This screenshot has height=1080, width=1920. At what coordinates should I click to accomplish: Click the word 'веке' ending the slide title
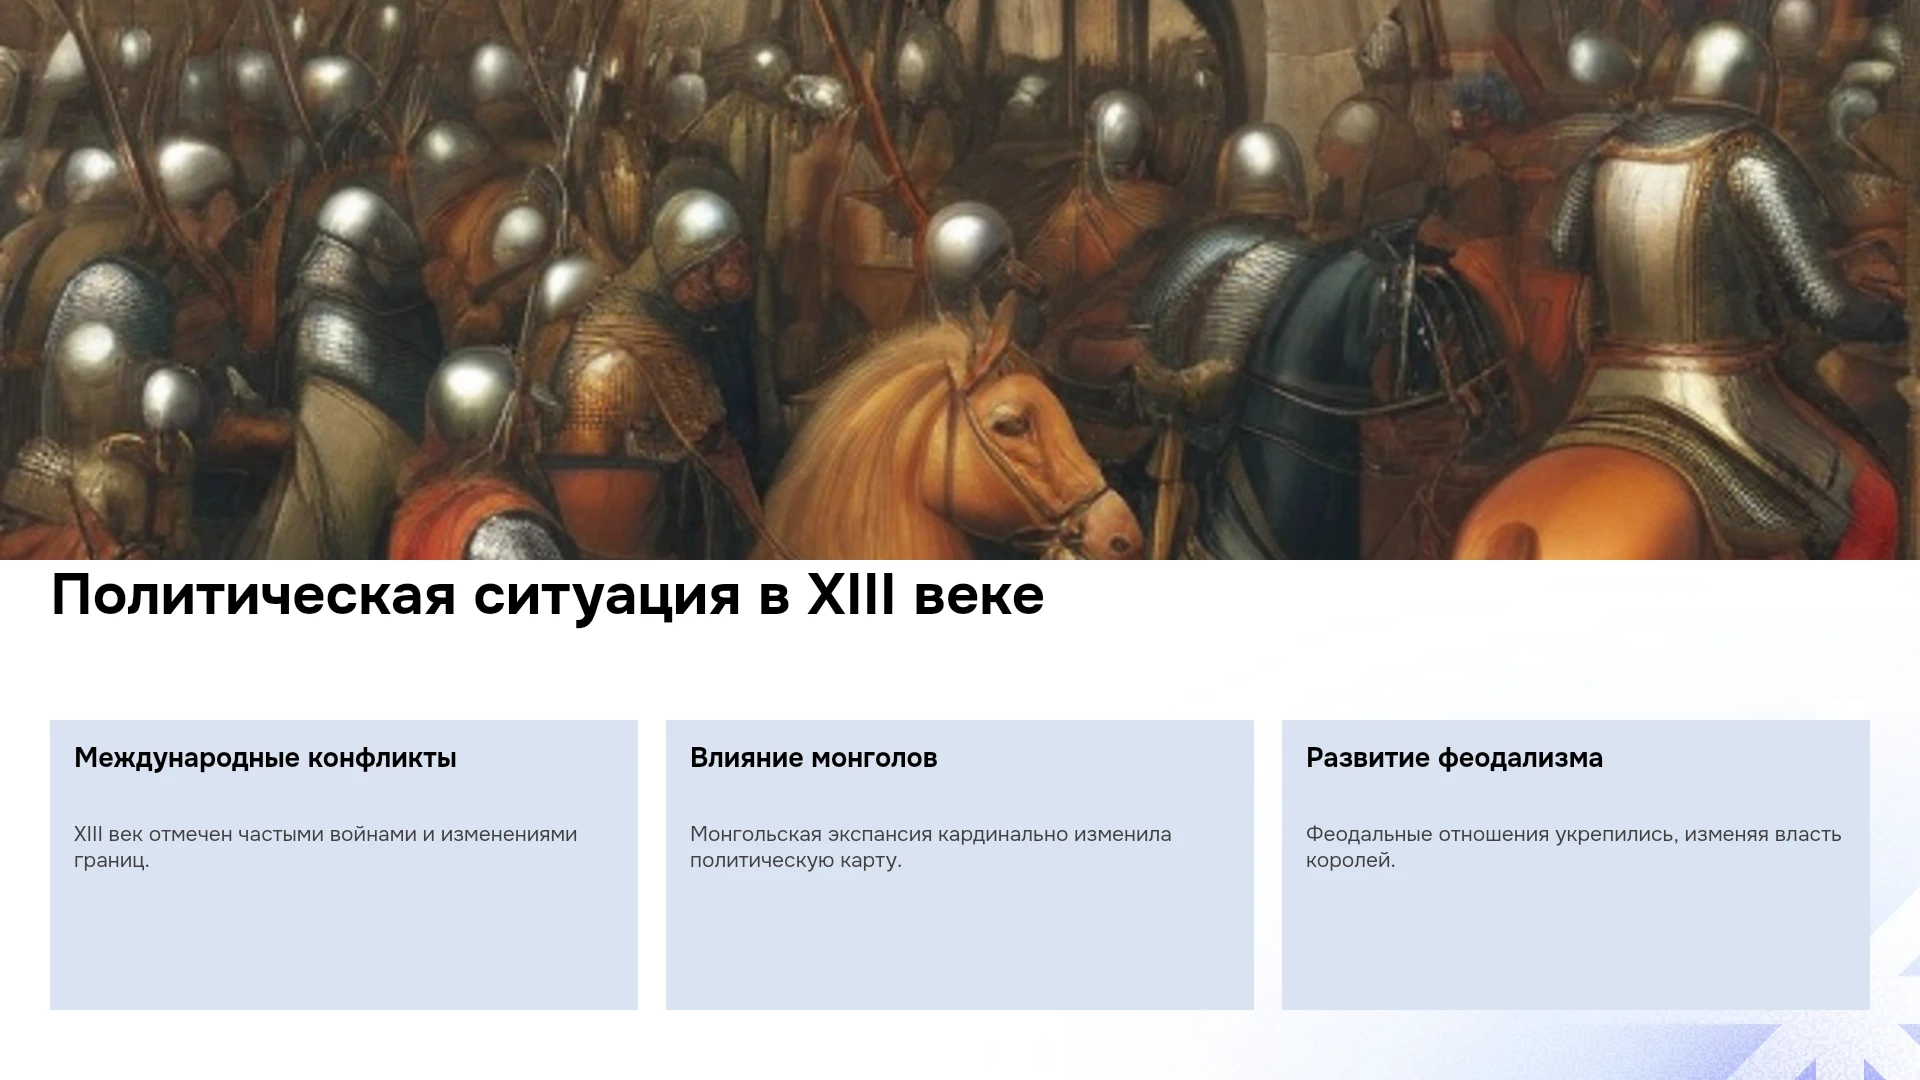[979, 597]
